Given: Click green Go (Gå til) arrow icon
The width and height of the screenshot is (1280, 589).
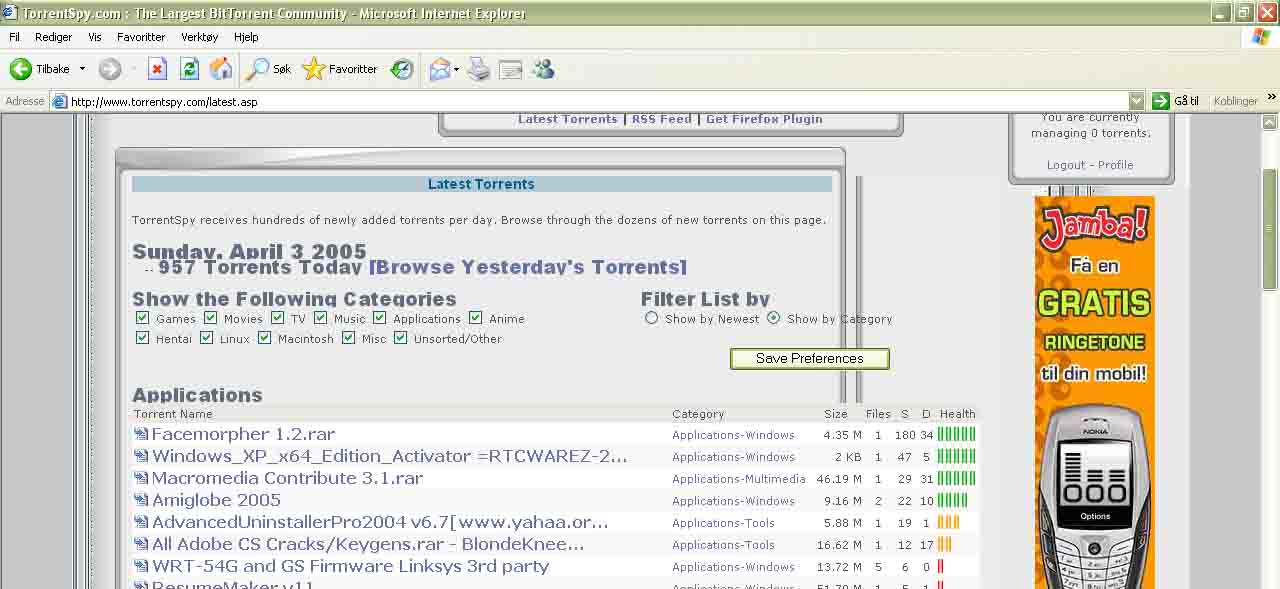Looking at the screenshot, I should 1160,101.
